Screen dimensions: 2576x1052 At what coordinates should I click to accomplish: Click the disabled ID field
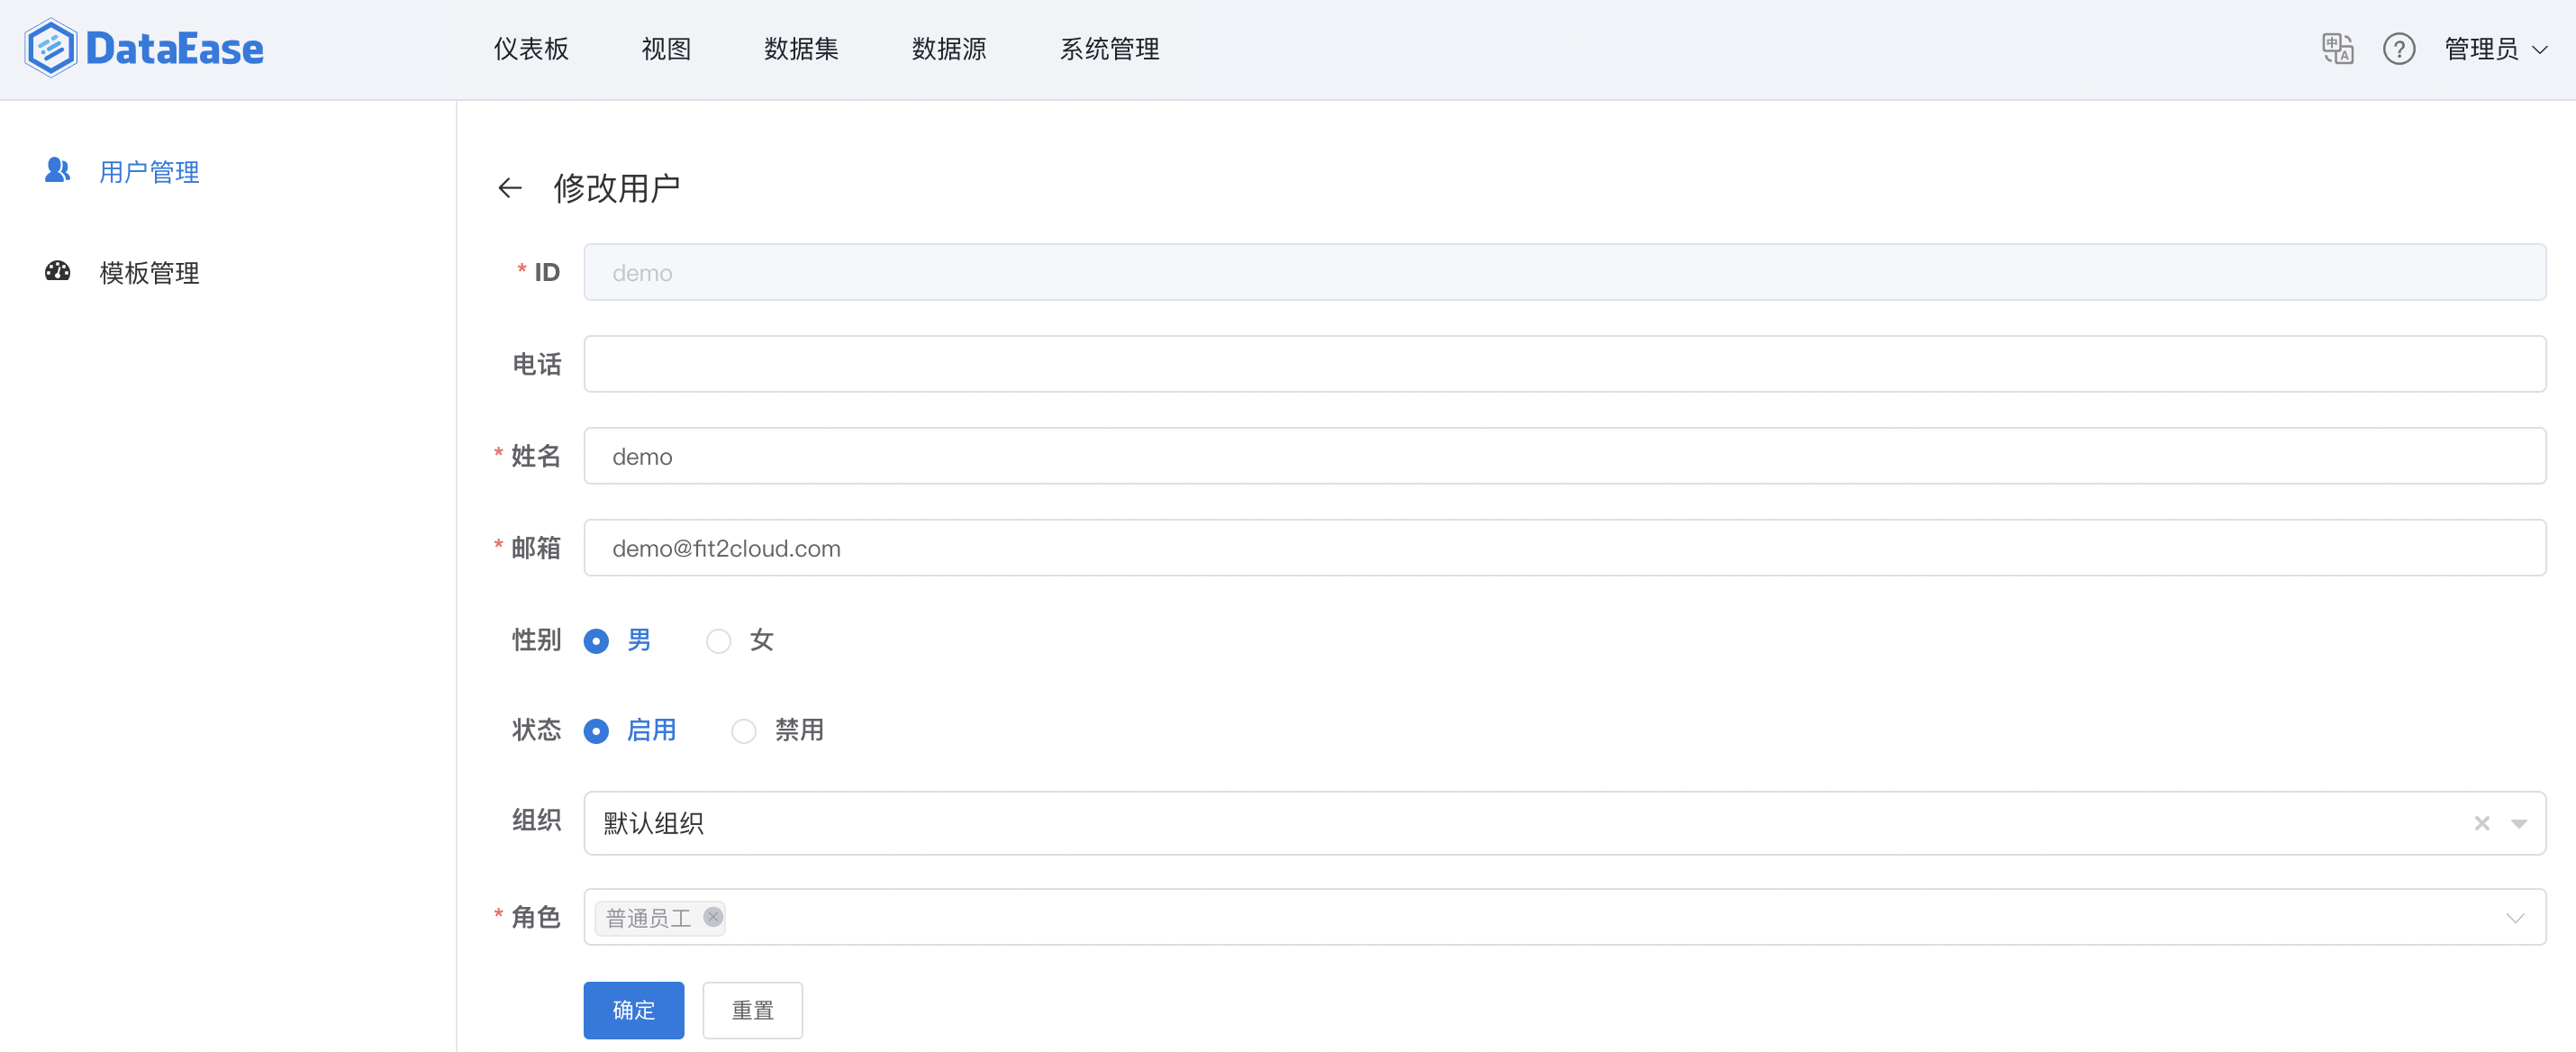[1565, 272]
